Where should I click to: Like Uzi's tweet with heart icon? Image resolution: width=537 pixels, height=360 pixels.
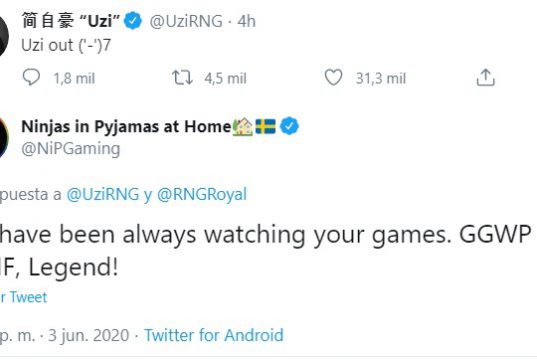(x=333, y=77)
